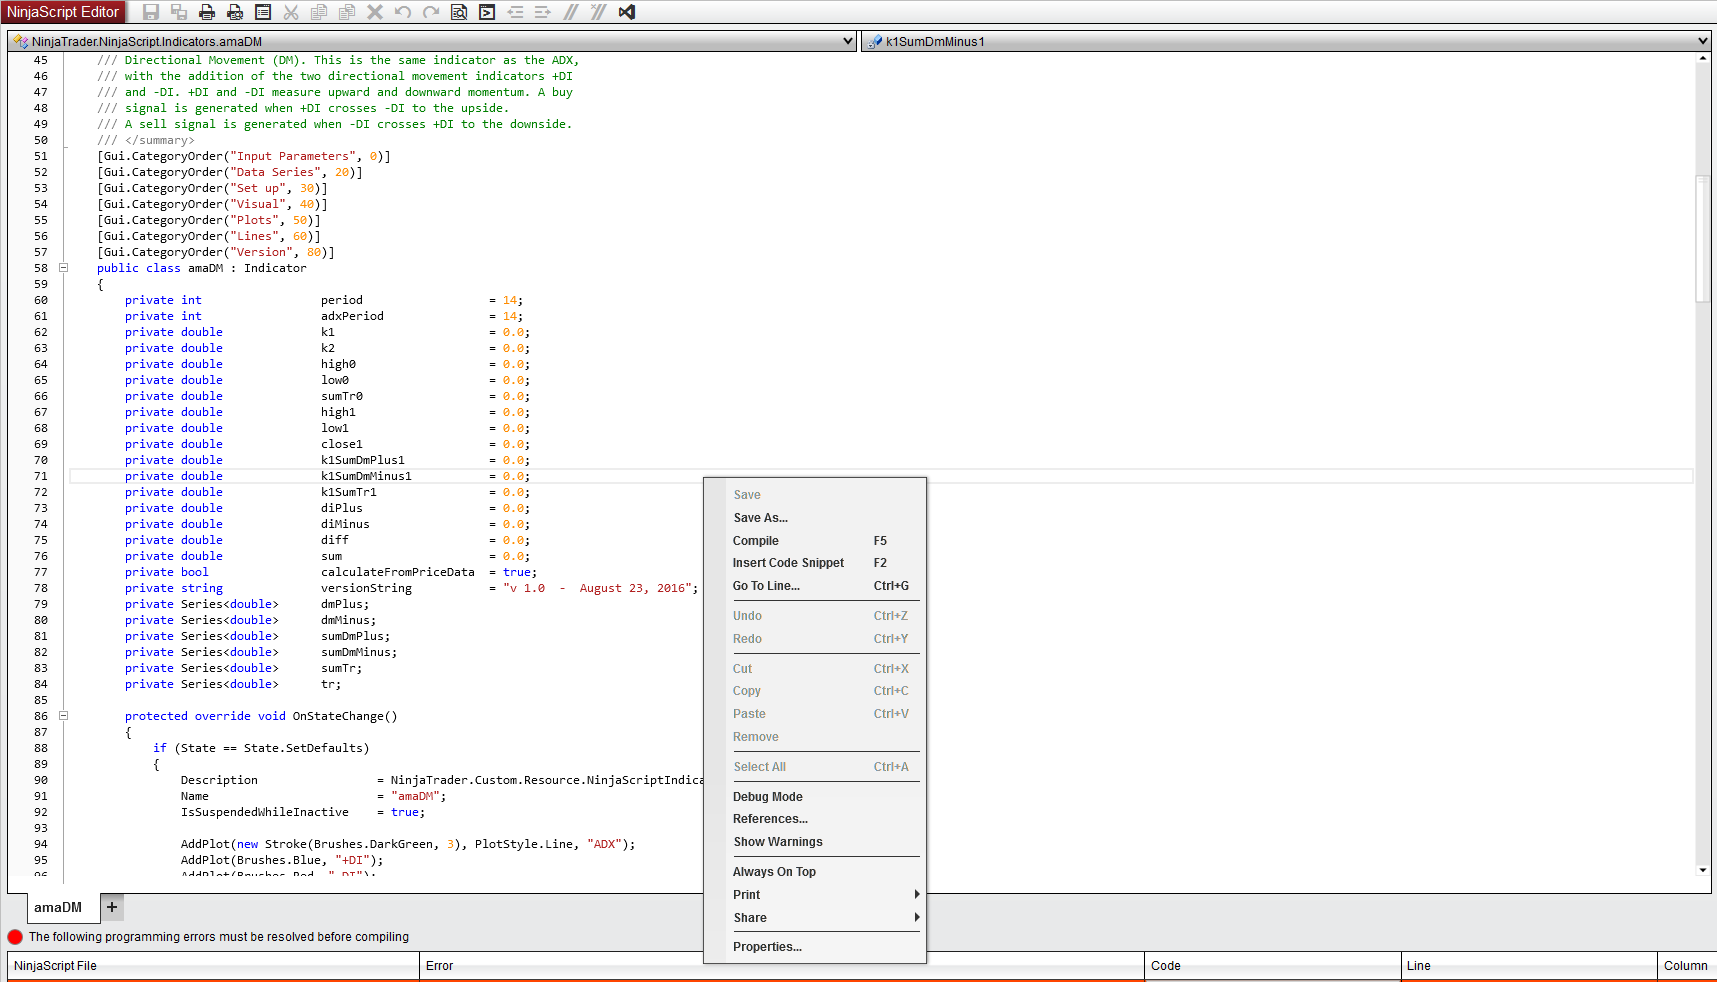Click the Visual Studio icon
Viewport: 1717px width, 982px height.
627,12
